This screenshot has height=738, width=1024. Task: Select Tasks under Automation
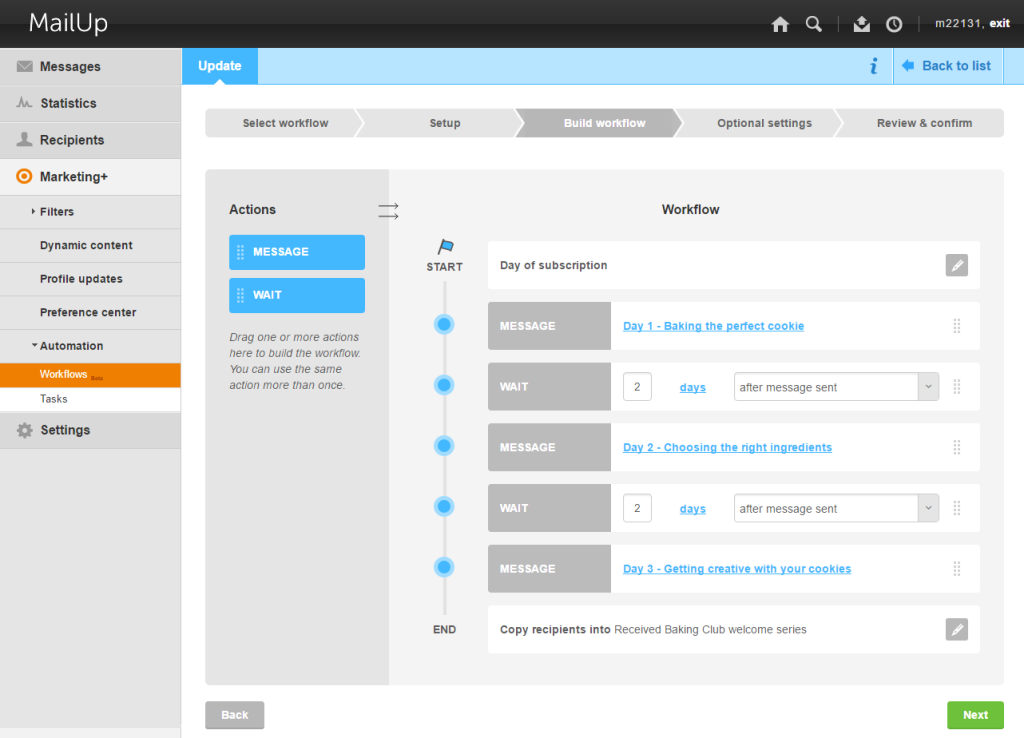[54, 399]
